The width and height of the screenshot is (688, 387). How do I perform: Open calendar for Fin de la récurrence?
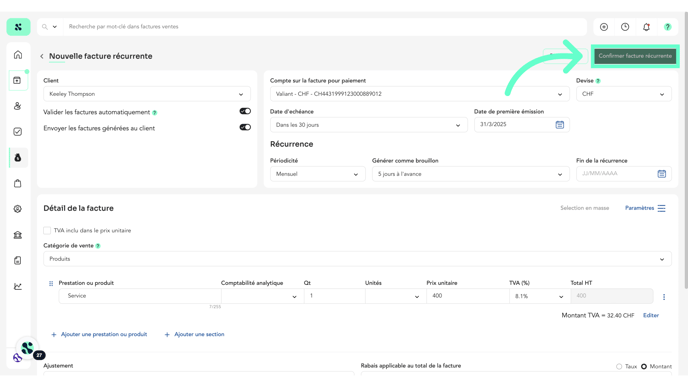662,174
